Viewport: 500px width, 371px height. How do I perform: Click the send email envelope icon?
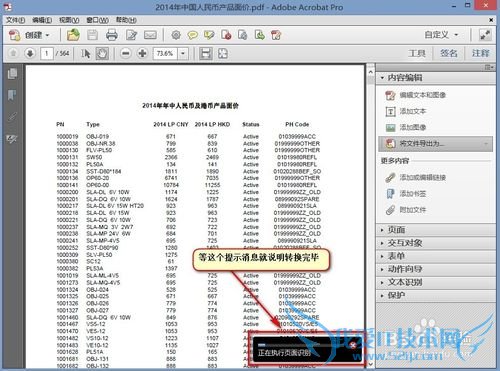[x=150, y=35]
